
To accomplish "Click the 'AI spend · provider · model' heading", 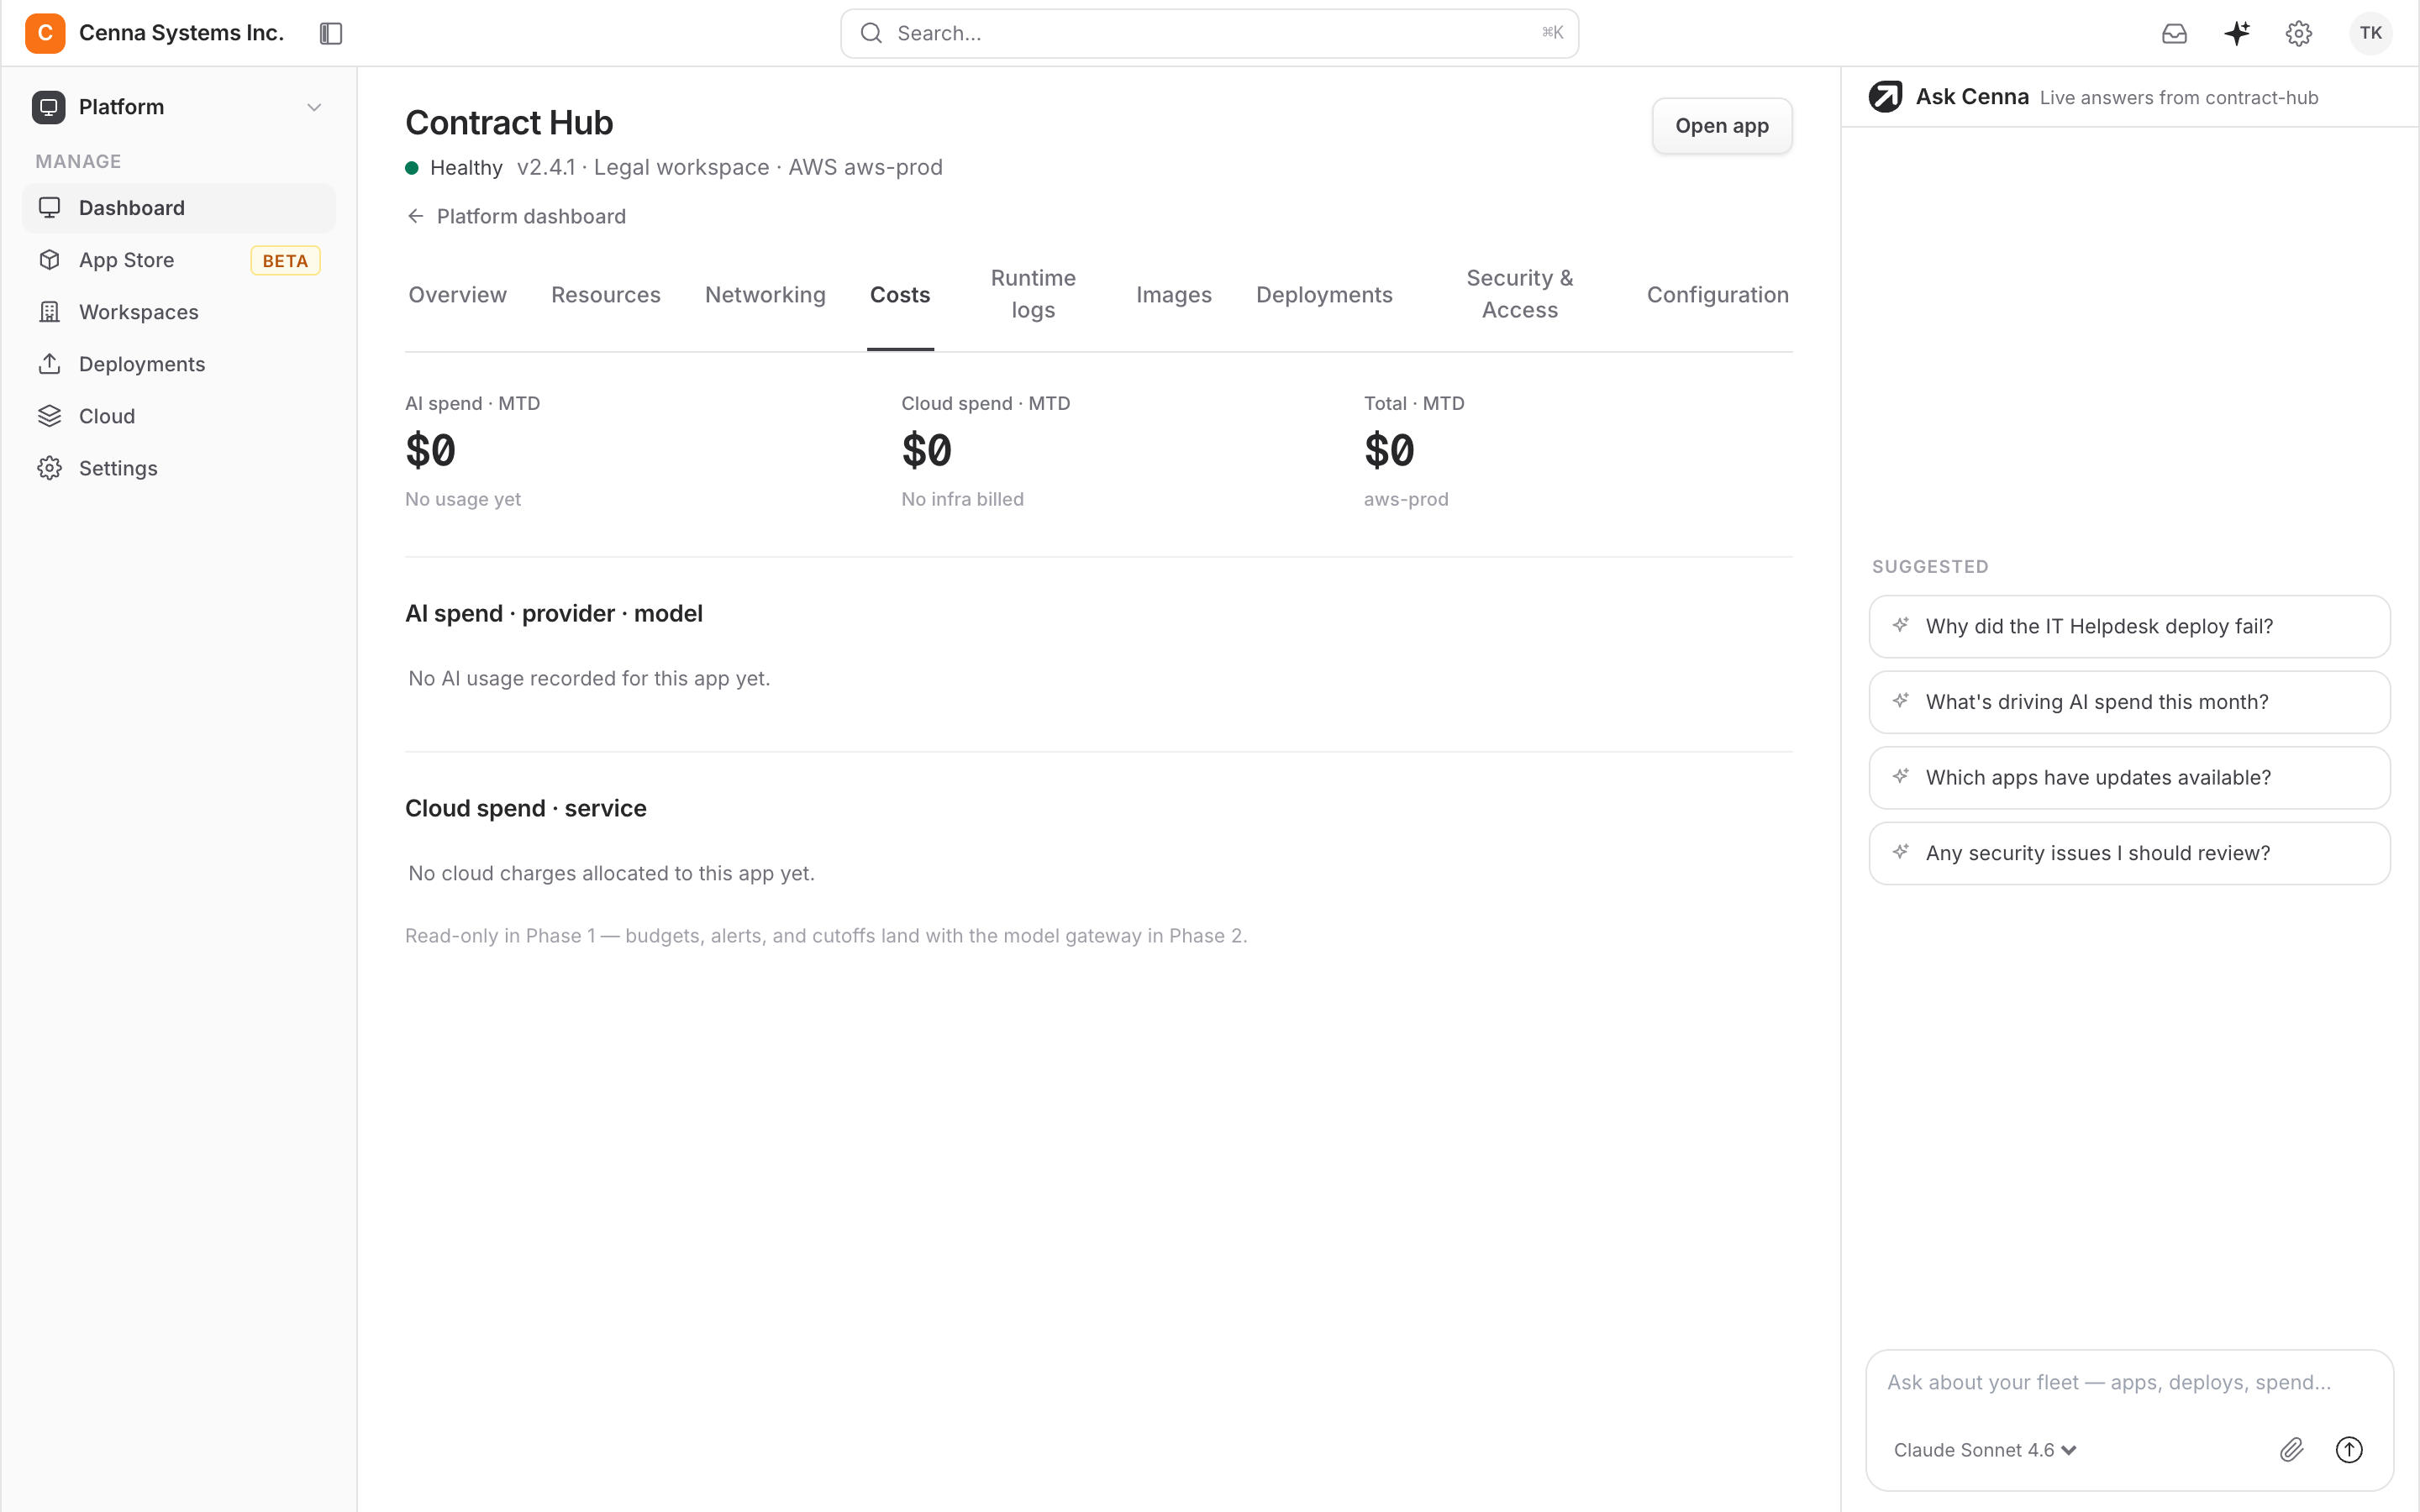I will [554, 613].
